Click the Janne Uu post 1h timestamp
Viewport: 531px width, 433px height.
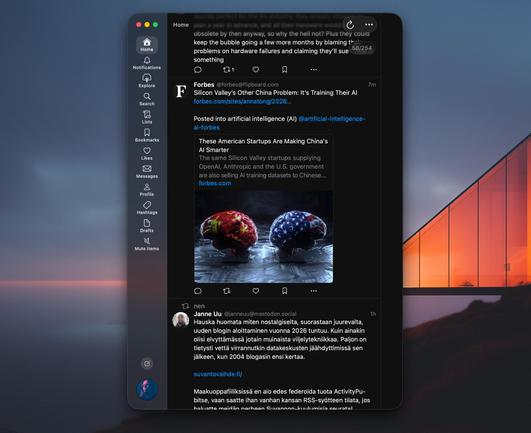pyautogui.click(x=373, y=314)
